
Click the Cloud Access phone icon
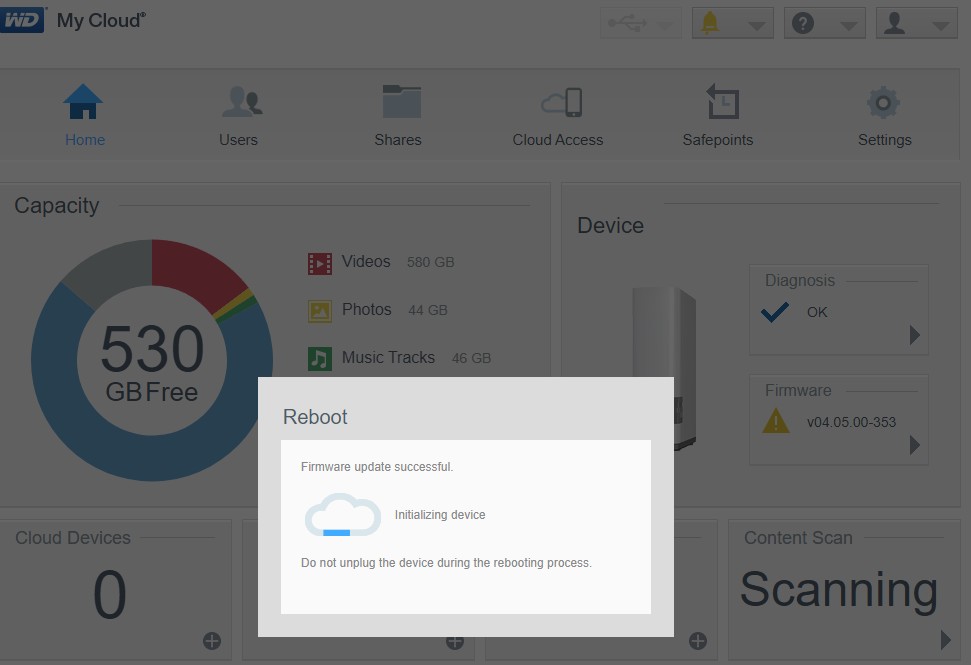coord(562,102)
